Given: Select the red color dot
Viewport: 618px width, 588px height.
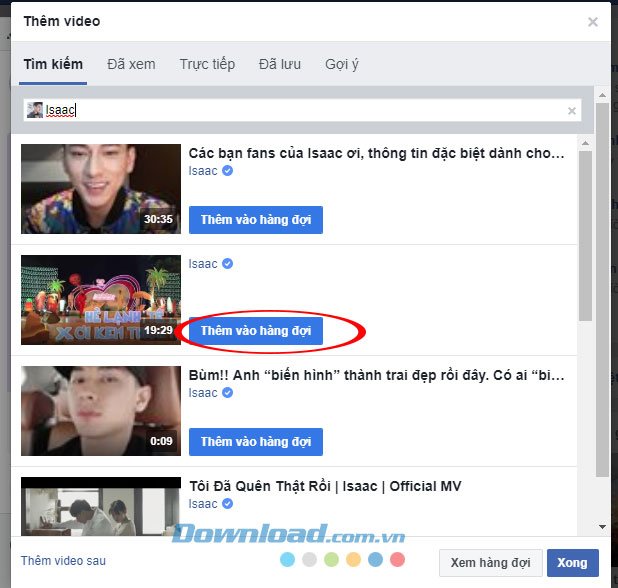Looking at the screenshot, I should (x=397, y=560).
